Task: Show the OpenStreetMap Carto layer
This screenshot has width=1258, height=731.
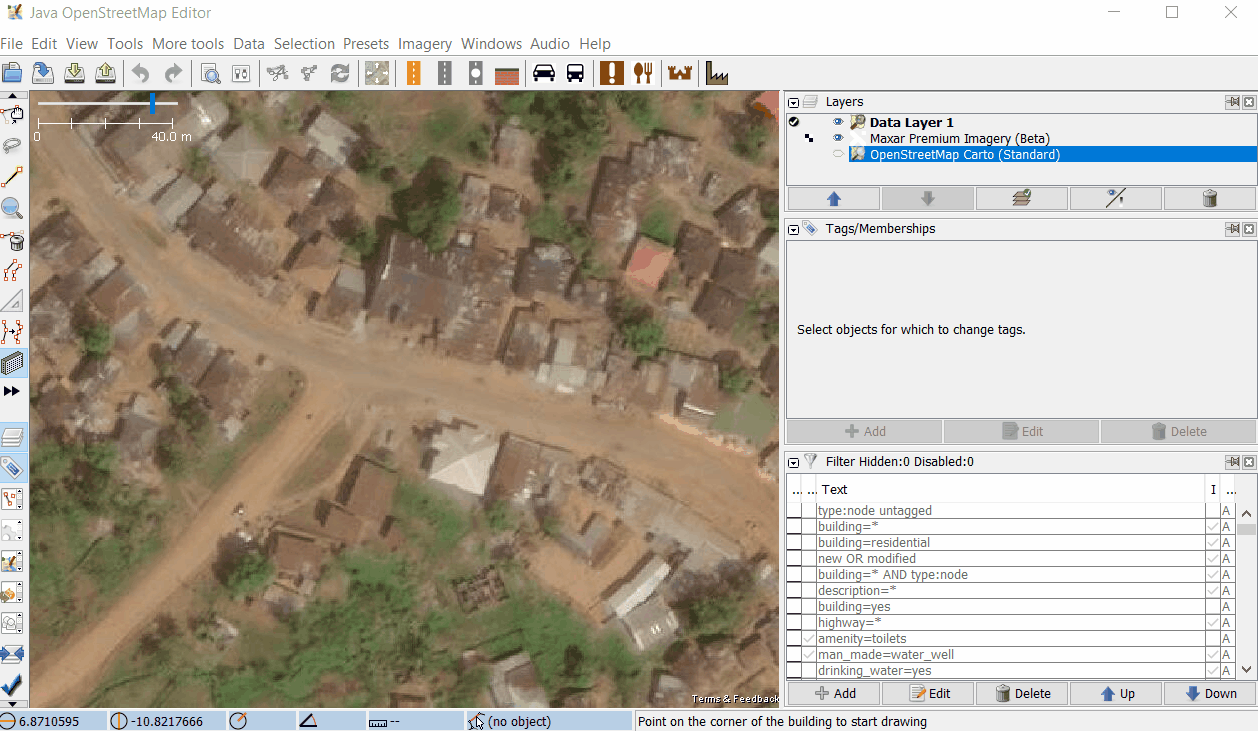Action: [838, 154]
